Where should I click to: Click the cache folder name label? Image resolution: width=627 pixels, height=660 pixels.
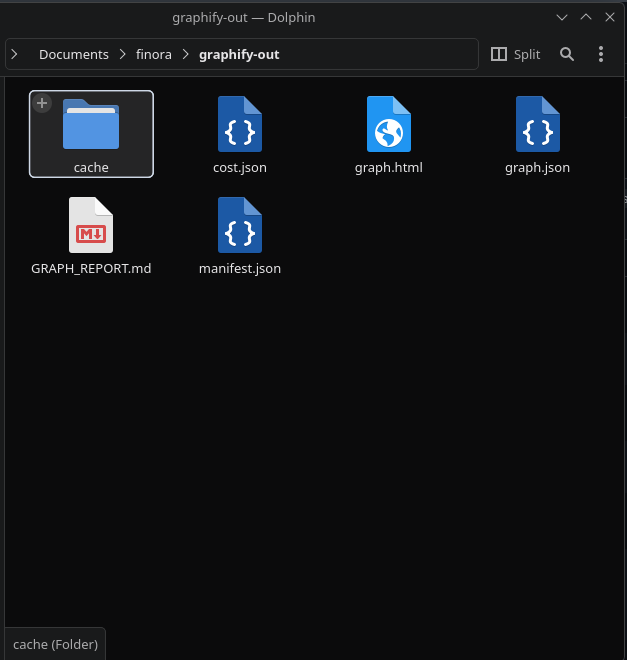(91, 168)
